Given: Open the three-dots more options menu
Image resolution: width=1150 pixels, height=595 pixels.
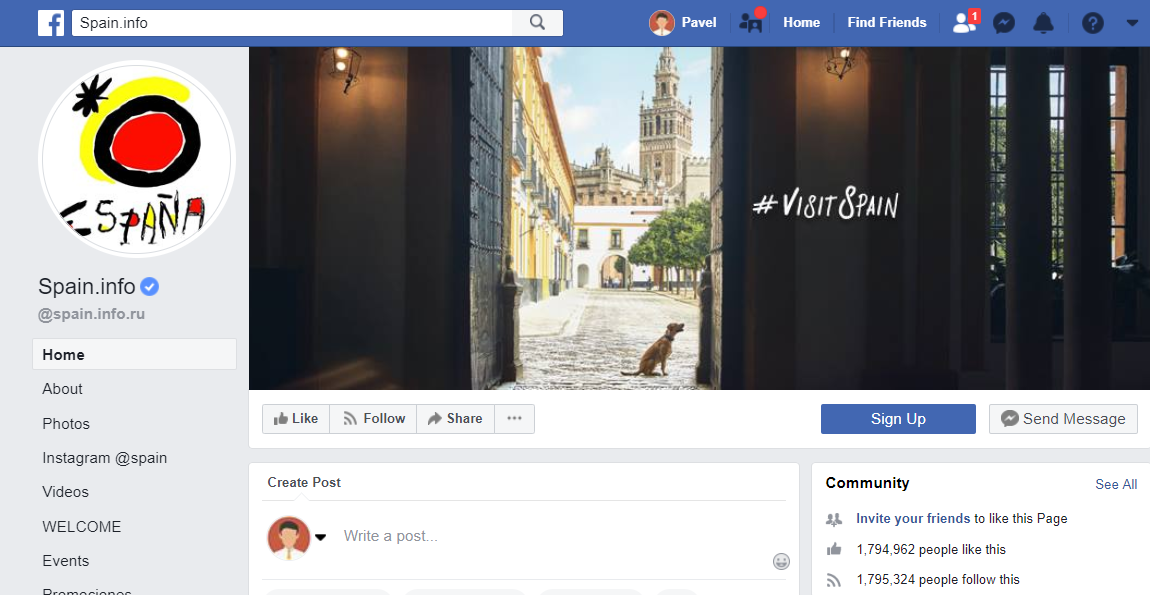Looking at the screenshot, I should (x=514, y=419).
